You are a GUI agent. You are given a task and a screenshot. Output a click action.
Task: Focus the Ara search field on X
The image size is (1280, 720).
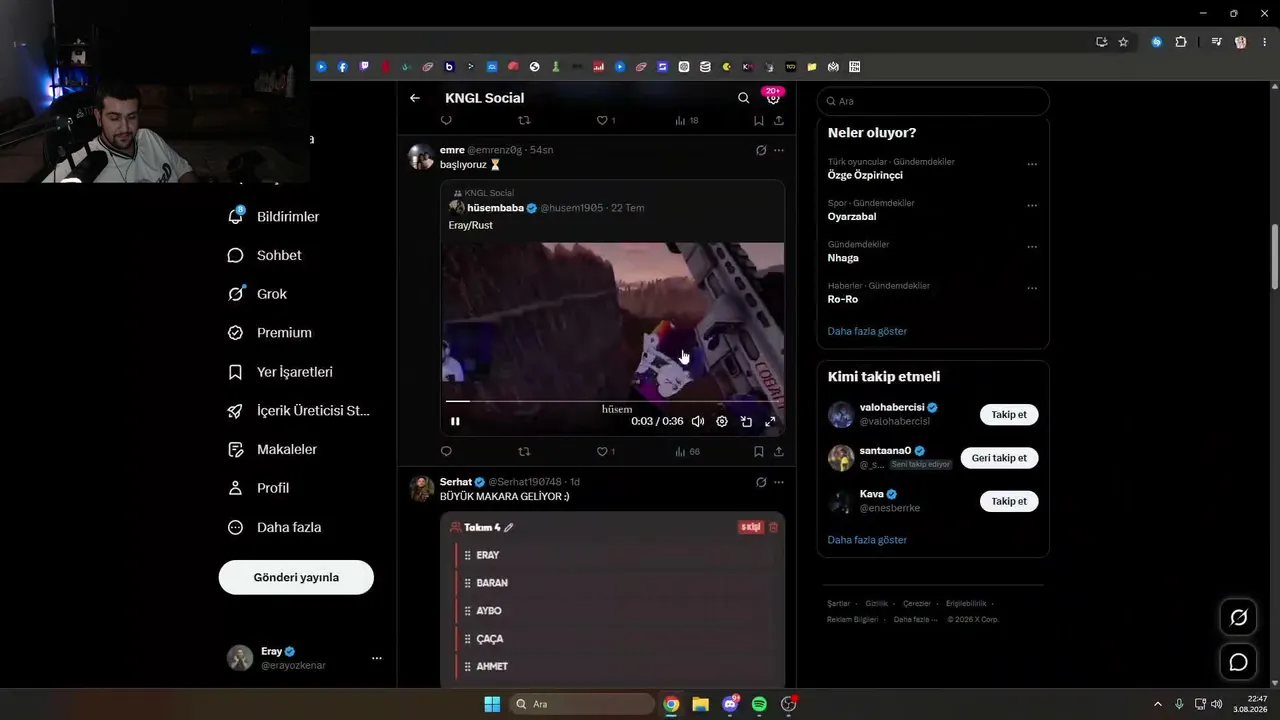click(933, 101)
